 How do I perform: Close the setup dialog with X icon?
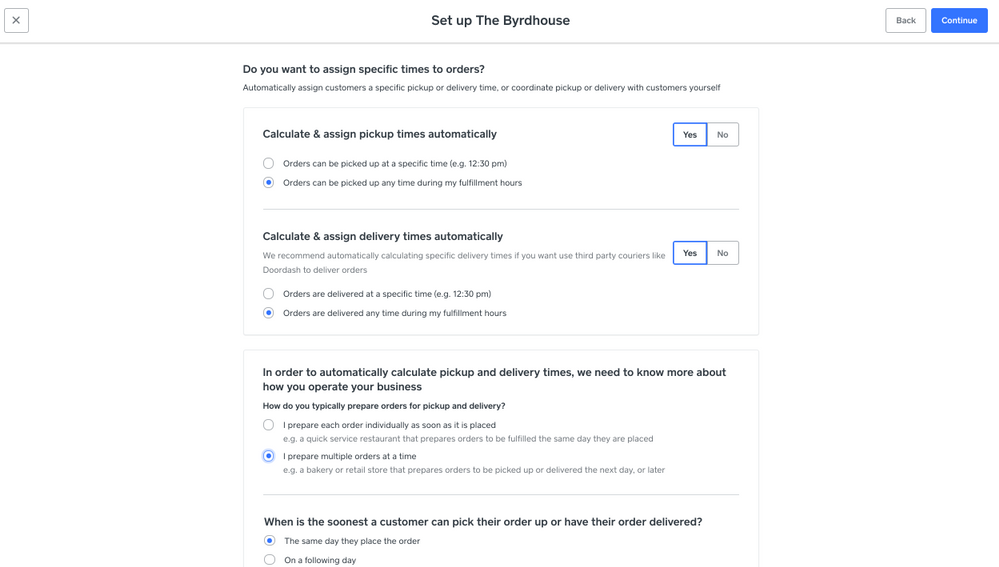16,20
